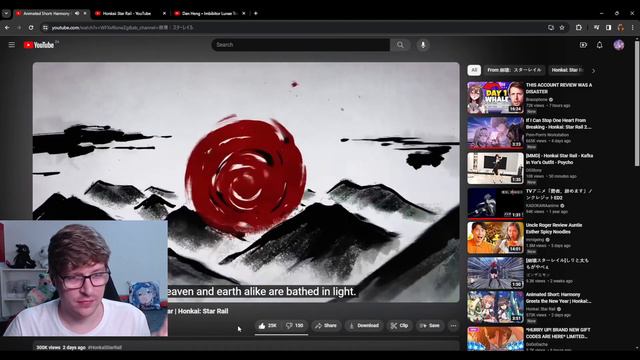Click the W extension icon in the toolbar
Screen dimensions: 640x360
click(x=596, y=27)
